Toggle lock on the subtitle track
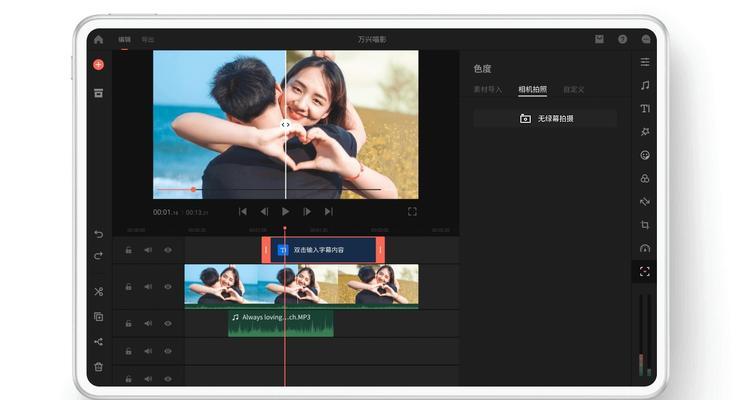741x400 pixels. tap(128, 250)
